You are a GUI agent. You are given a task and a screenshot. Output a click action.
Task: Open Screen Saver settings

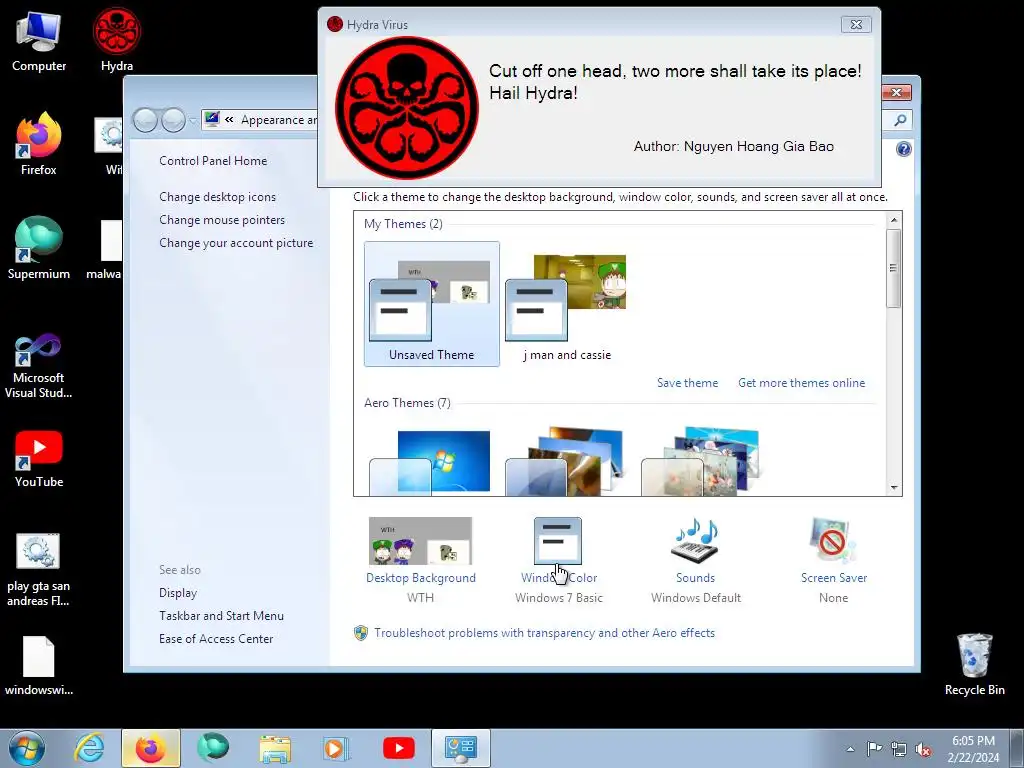point(833,559)
